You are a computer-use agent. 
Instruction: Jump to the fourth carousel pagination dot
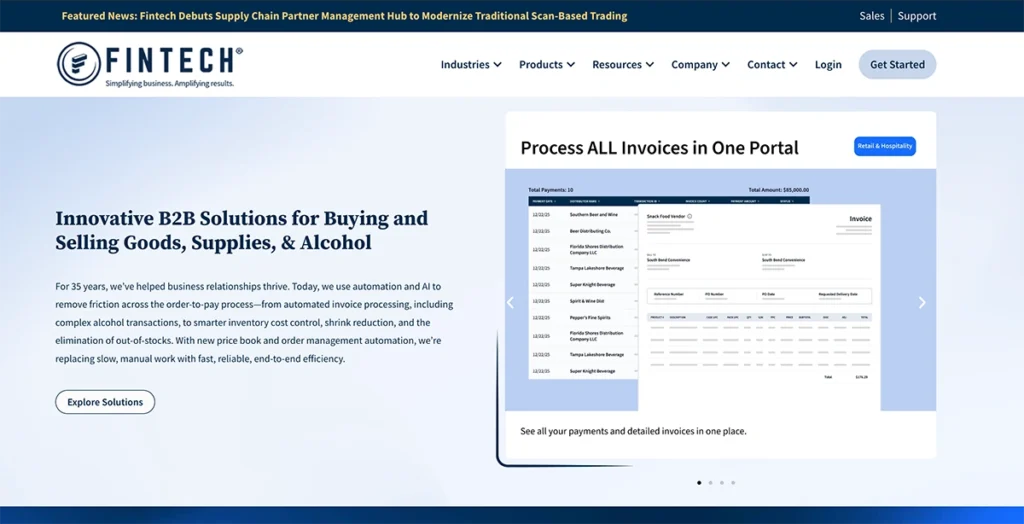pos(733,482)
